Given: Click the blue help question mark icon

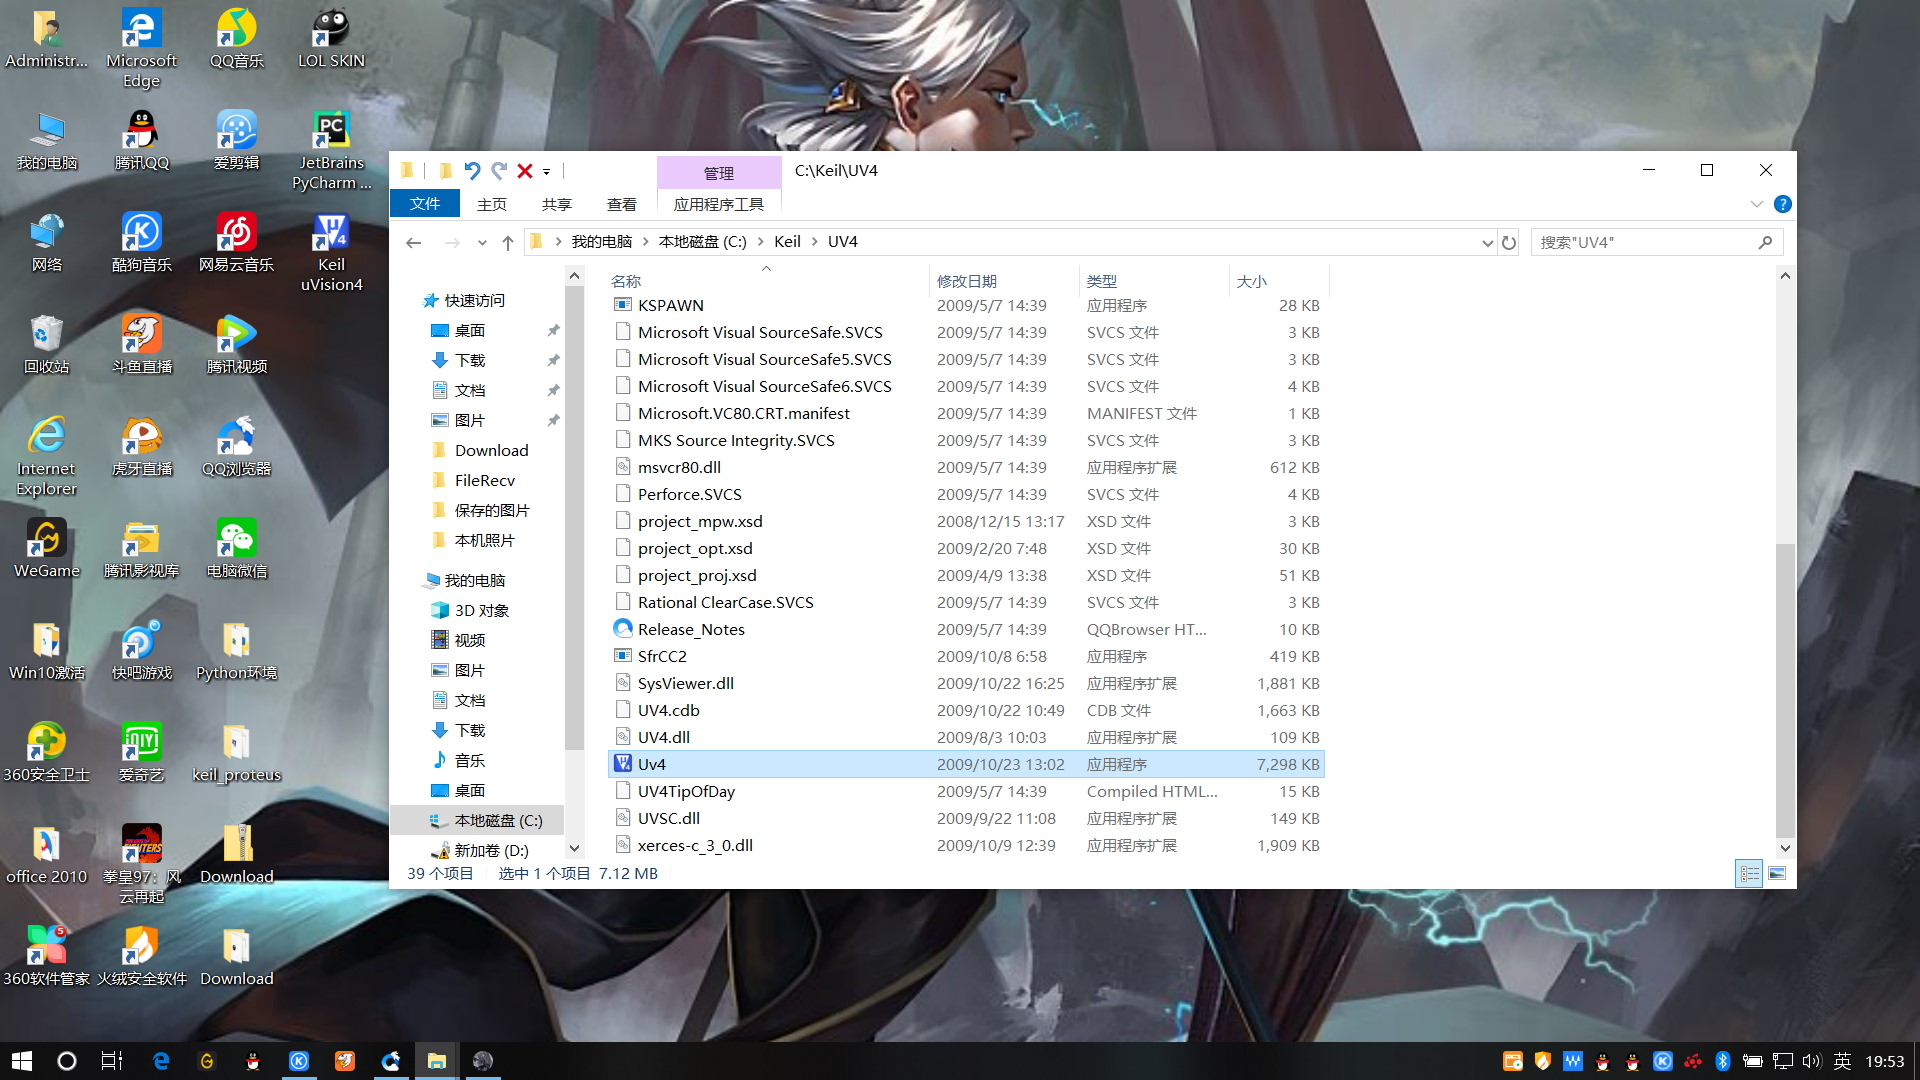Looking at the screenshot, I should [1782, 204].
